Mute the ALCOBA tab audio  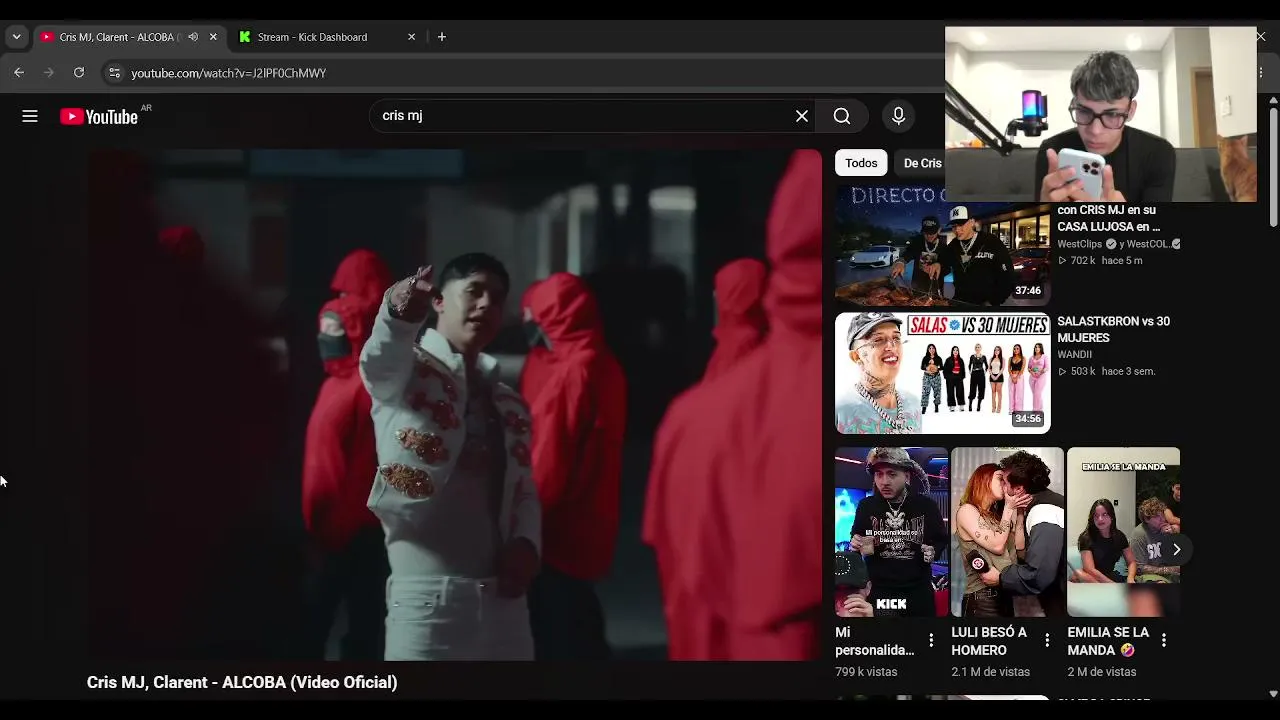(193, 37)
